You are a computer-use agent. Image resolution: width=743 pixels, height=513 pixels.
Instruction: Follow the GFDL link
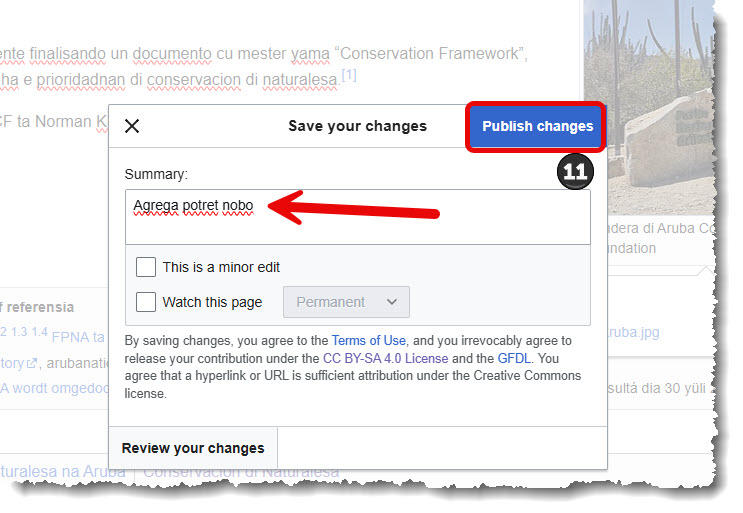tap(514, 359)
